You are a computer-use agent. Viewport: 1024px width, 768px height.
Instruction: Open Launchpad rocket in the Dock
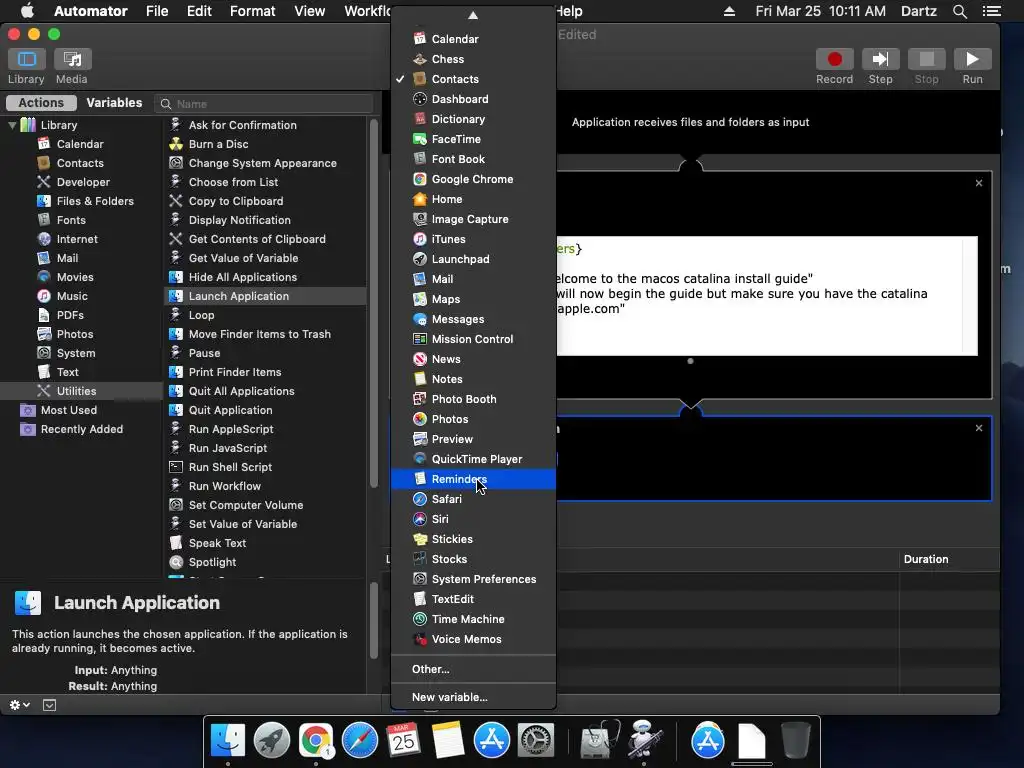(x=272, y=741)
